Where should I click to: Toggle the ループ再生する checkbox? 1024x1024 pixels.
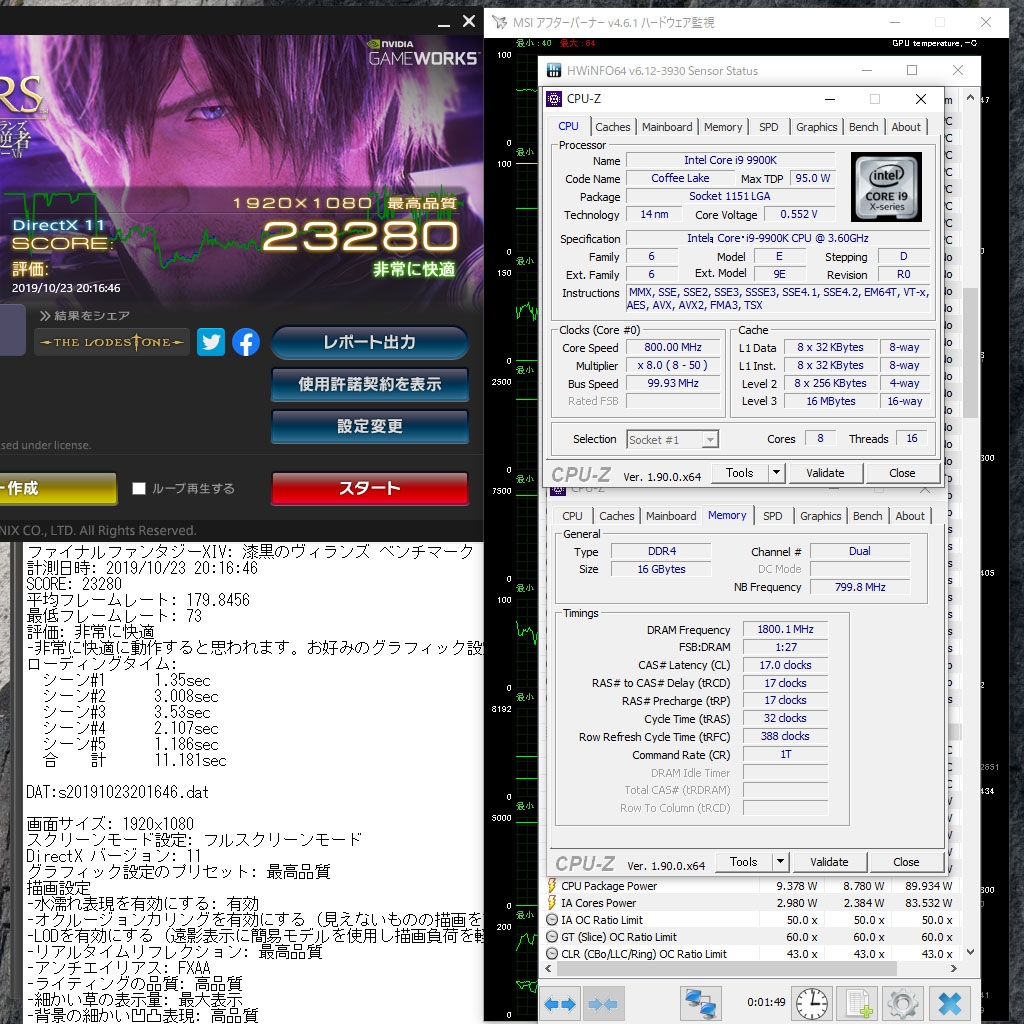[138, 488]
